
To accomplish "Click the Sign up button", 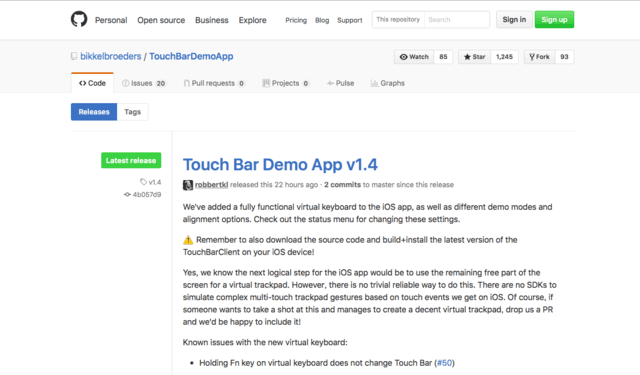I will [554, 20].
